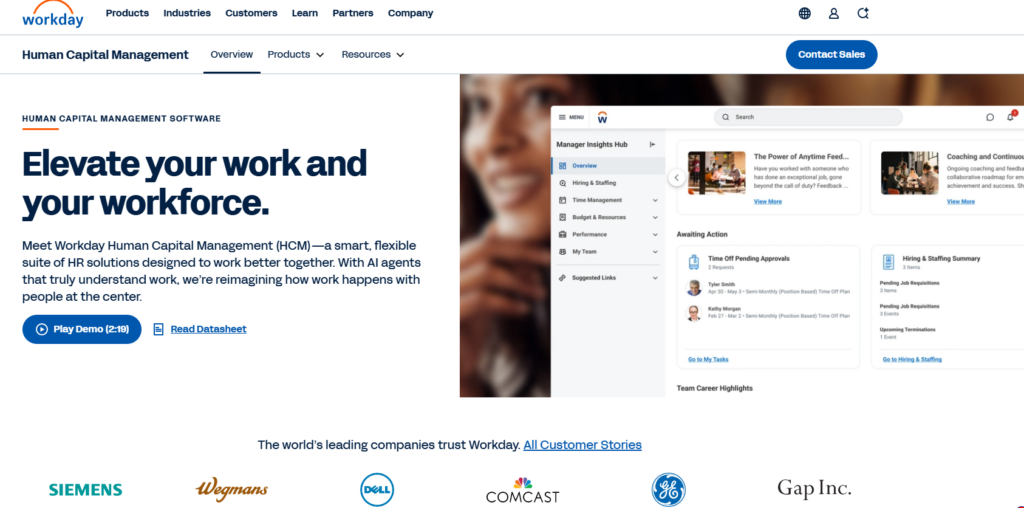Click View More under Coaching card
Screen dimensions: 1024x508
pyautogui.click(x=961, y=202)
